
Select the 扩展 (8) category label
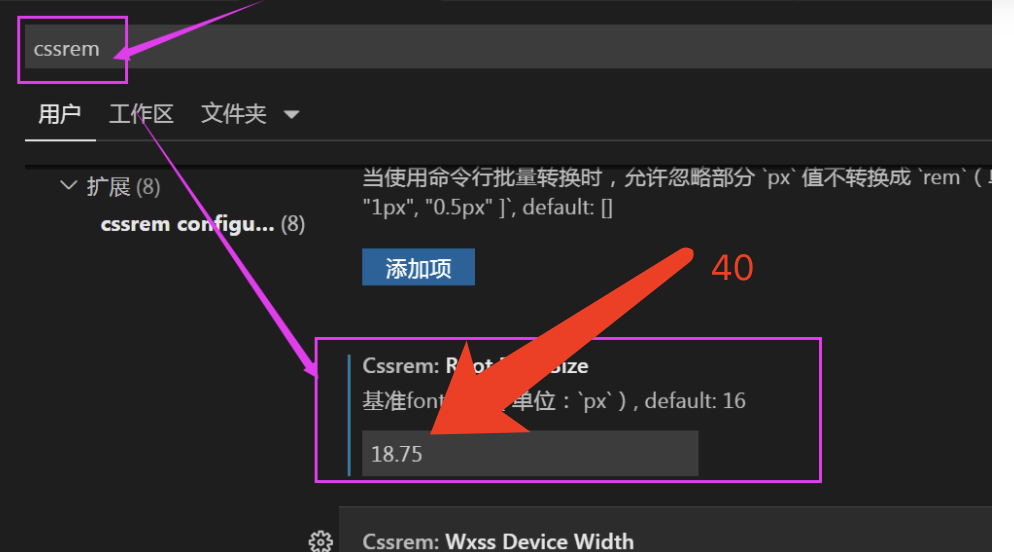pos(124,187)
